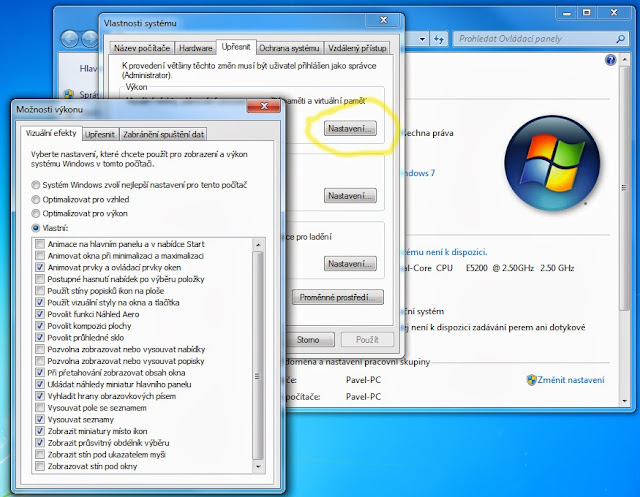Enable Animace na hlavním panelu a v nabídce Start
640x497 pixels.
[40, 244]
